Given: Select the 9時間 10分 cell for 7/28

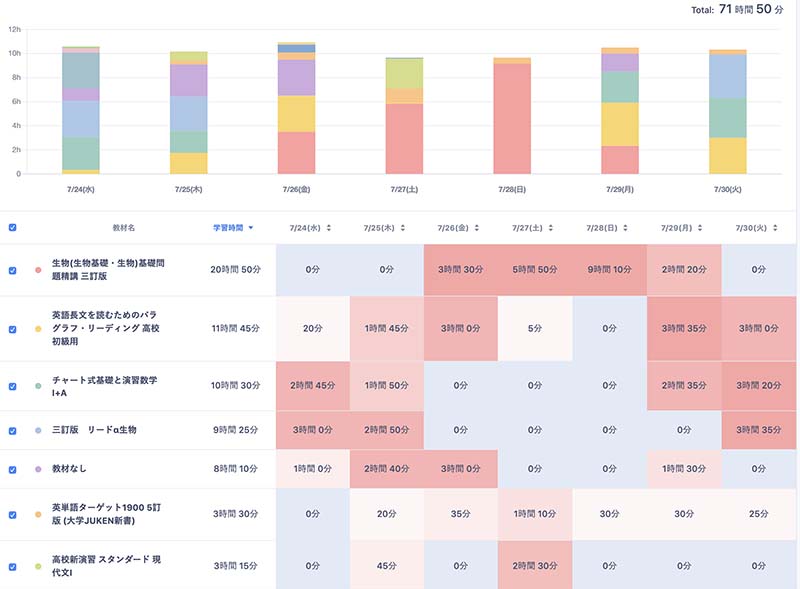Looking at the screenshot, I should click(x=610, y=270).
